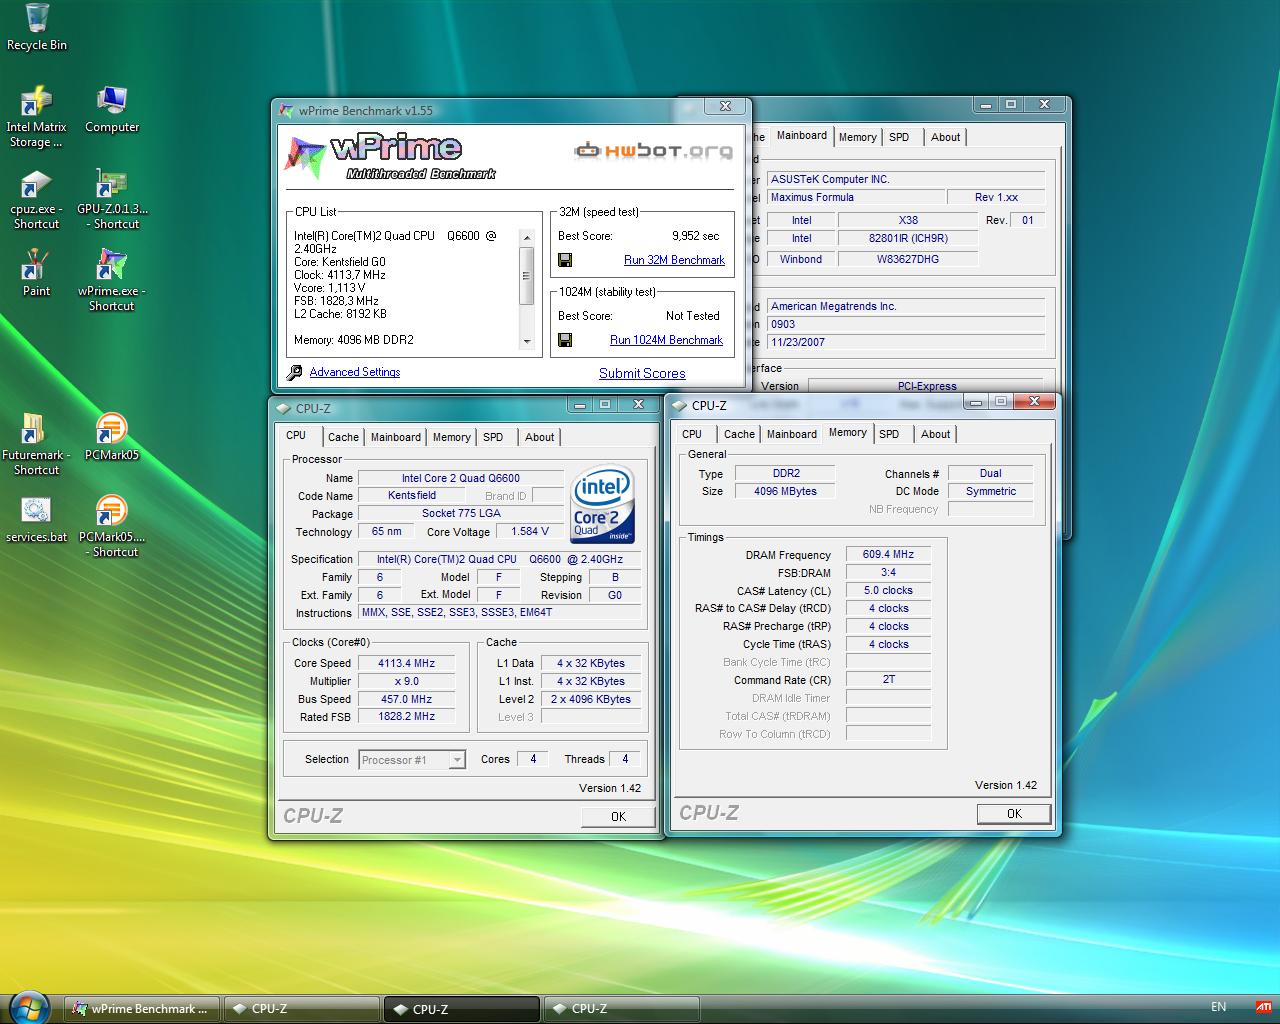Click OK in the CPU-Z CPU window

pyautogui.click(x=618, y=816)
